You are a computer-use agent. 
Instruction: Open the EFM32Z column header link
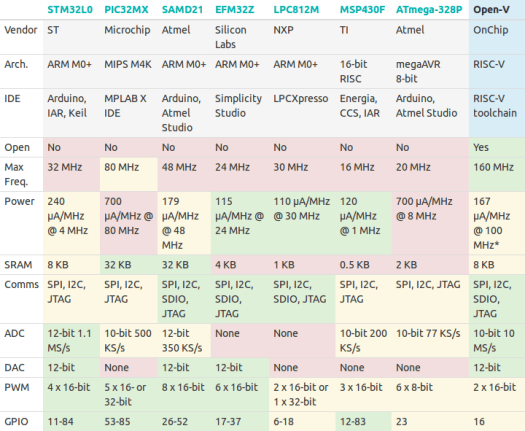click(x=235, y=9)
